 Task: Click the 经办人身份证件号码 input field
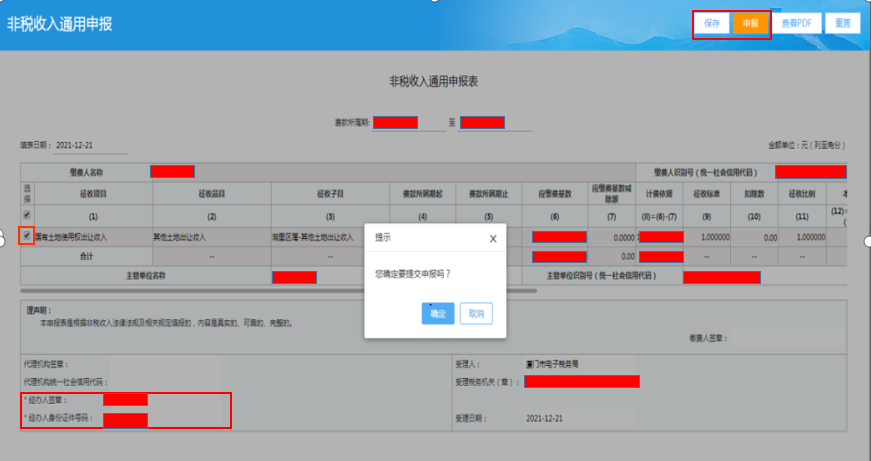click(166, 420)
